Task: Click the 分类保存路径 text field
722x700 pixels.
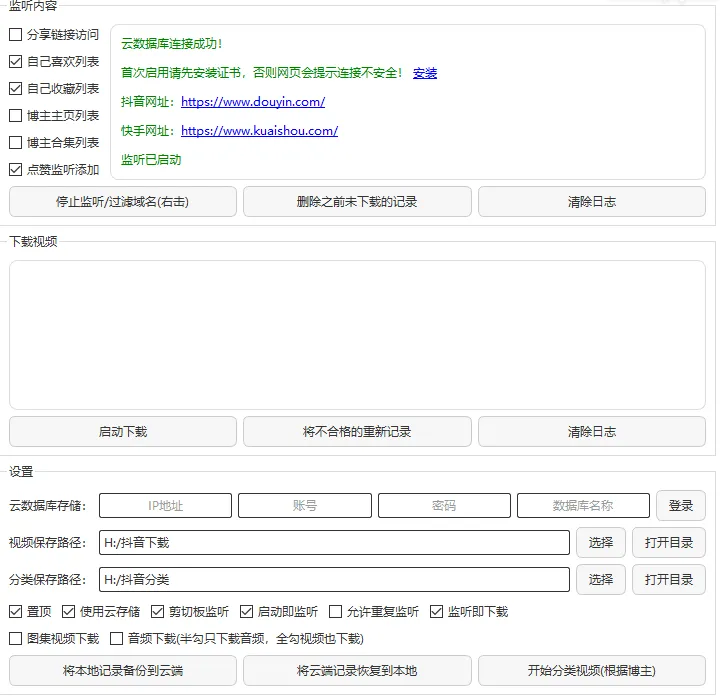Action: coord(334,579)
